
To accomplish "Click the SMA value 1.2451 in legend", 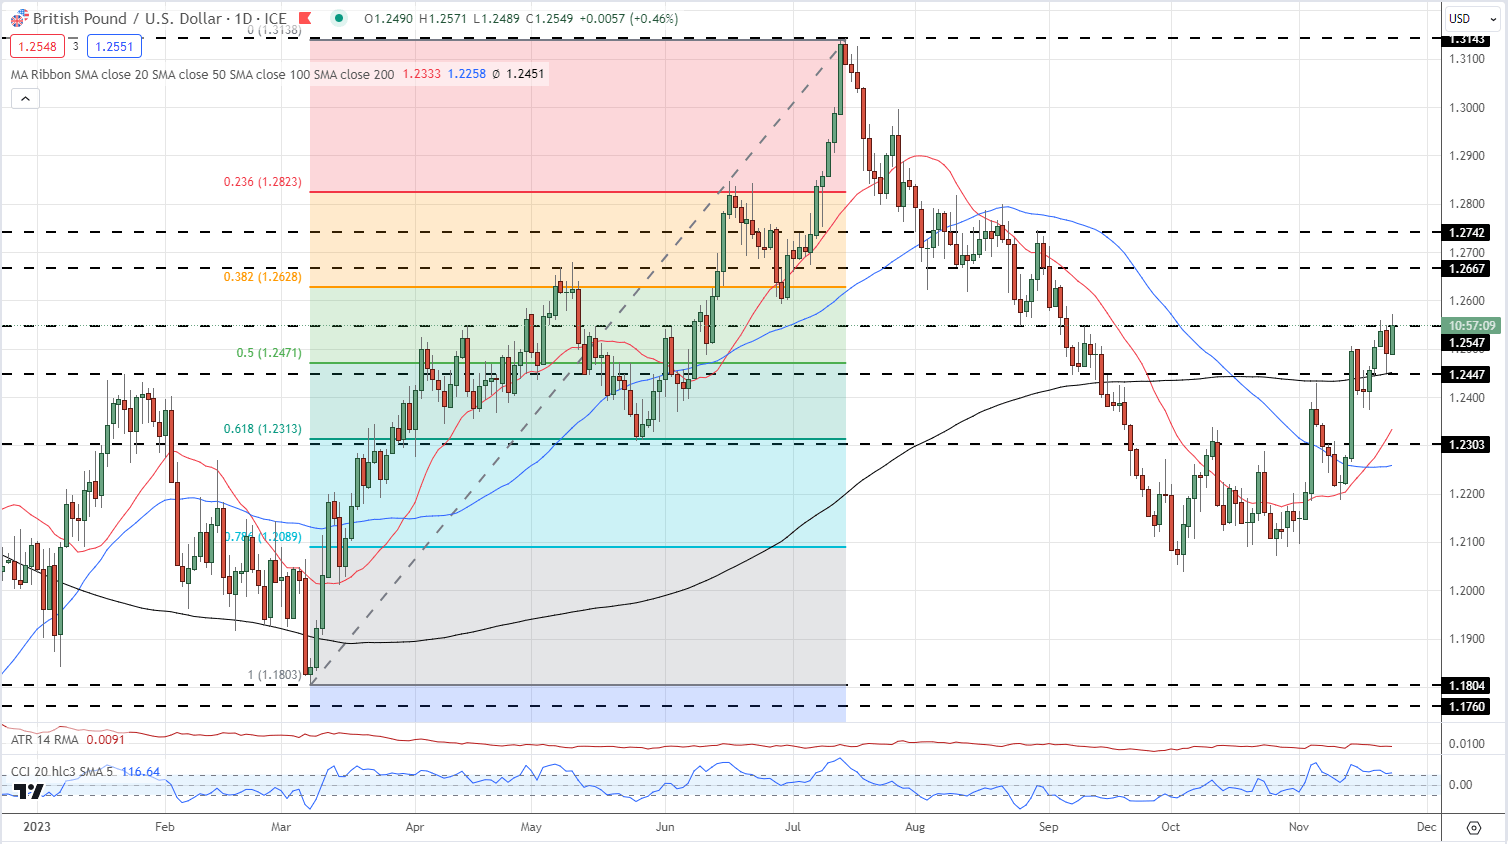I will 525,74.
